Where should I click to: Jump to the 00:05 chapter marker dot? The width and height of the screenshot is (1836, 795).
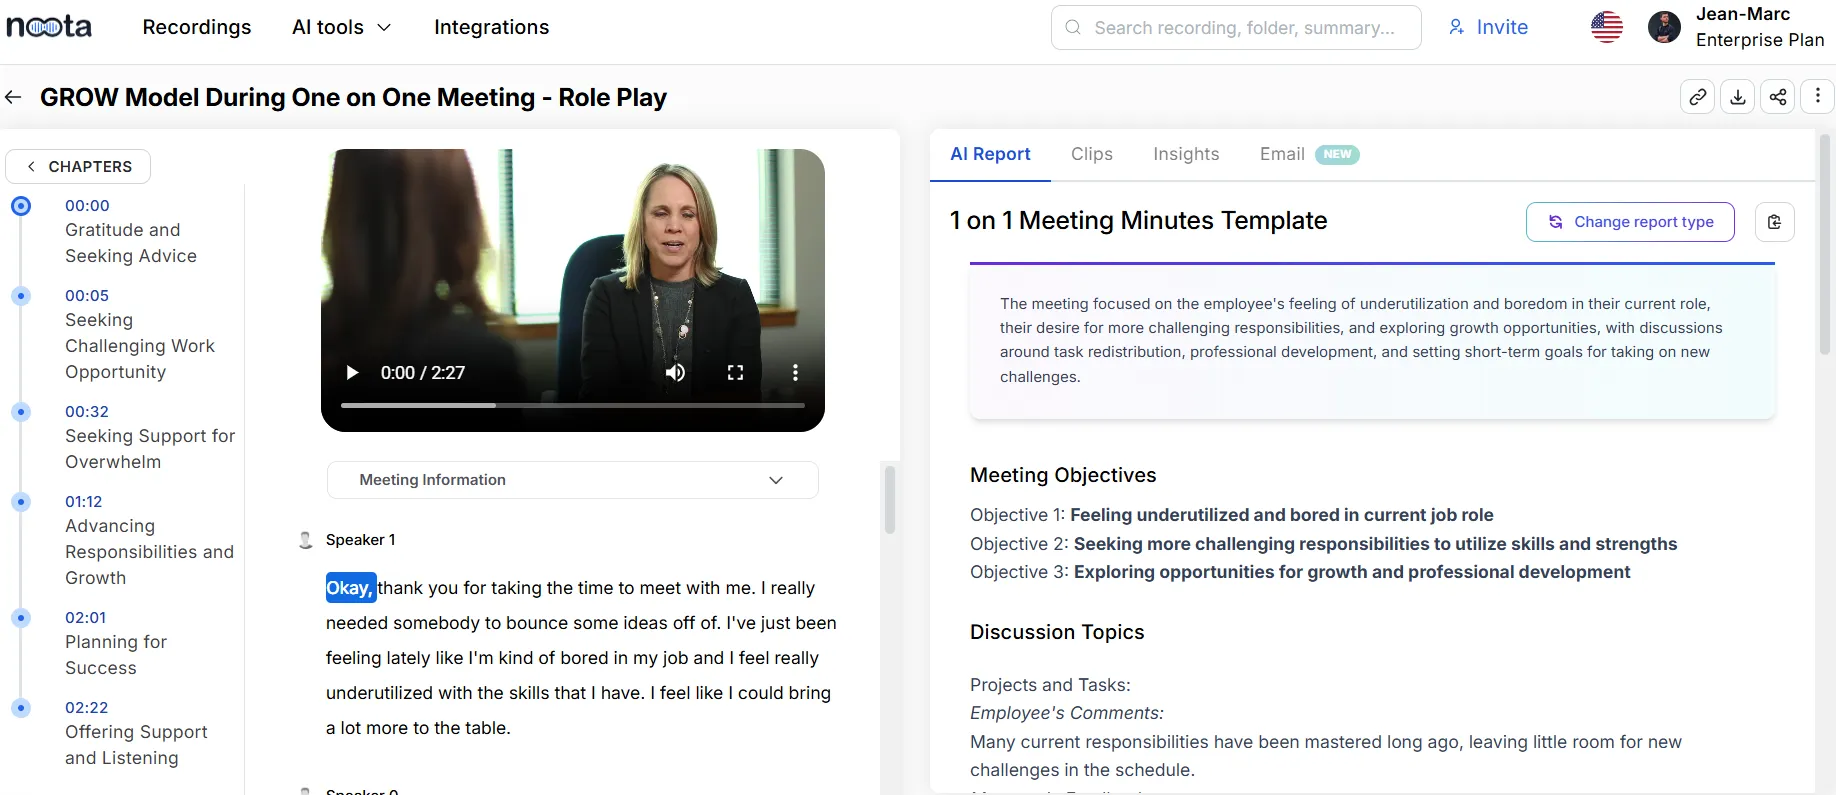(21, 296)
